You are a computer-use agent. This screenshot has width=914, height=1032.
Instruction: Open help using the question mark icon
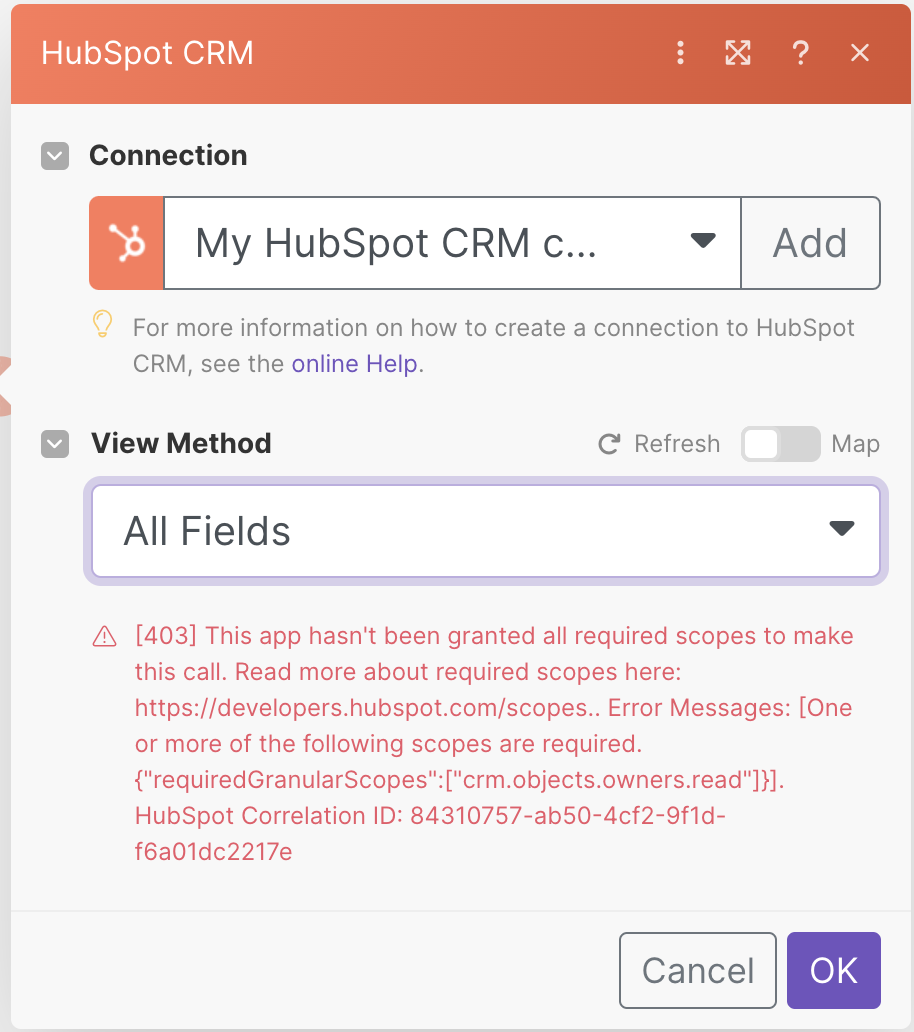pyautogui.click(x=800, y=53)
